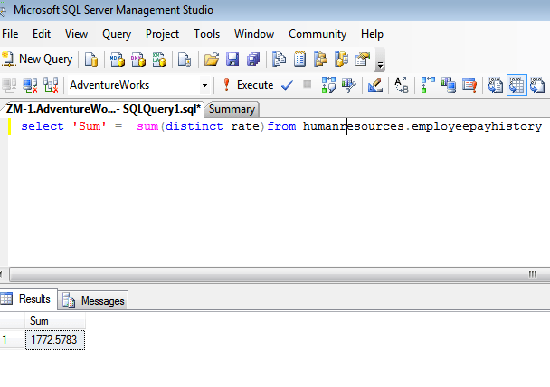Screen dimensions: 550x387
Task: Open the Tools menu
Action: [207, 34]
